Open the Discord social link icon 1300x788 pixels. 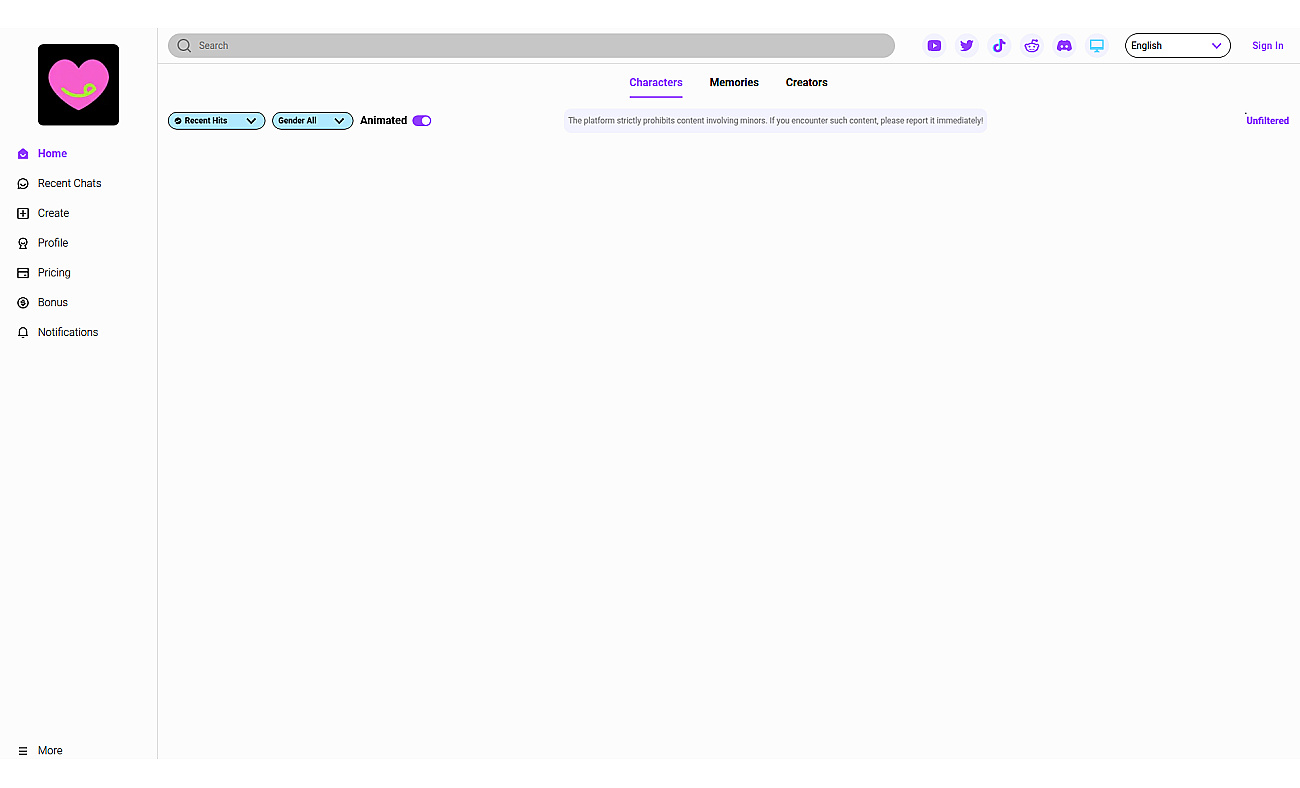[x=1065, y=46]
